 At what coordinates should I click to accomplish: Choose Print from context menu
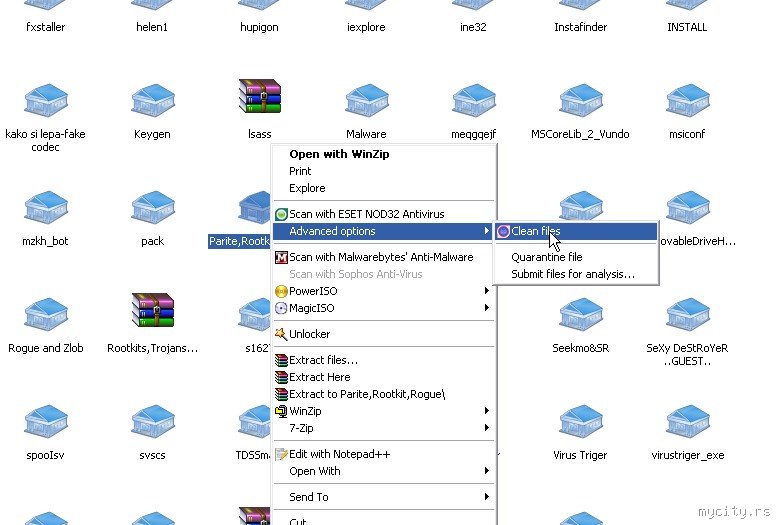click(x=384, y=171)
